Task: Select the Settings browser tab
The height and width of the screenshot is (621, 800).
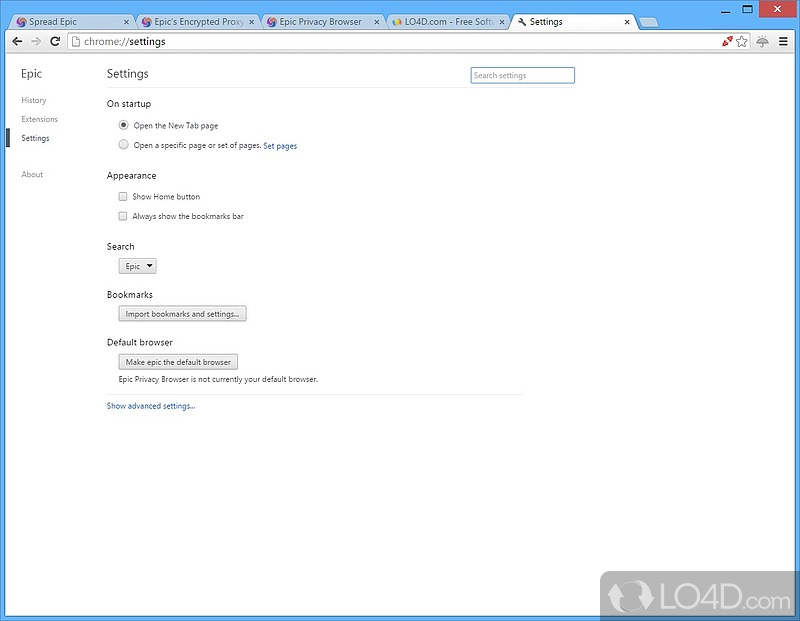Action: (x=572, y=21)
